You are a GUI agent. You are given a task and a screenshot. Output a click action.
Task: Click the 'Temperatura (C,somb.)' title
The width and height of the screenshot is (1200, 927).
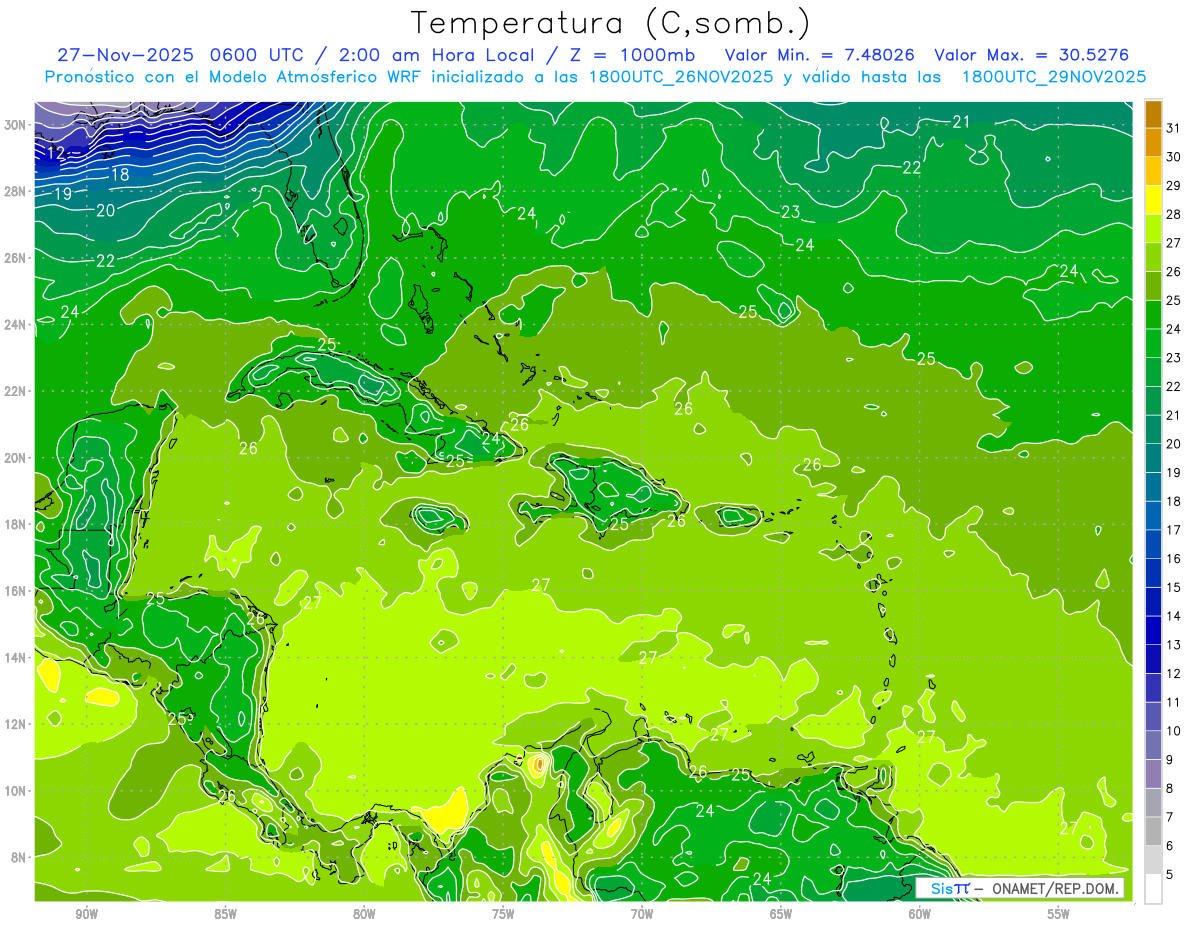(610, 22)
